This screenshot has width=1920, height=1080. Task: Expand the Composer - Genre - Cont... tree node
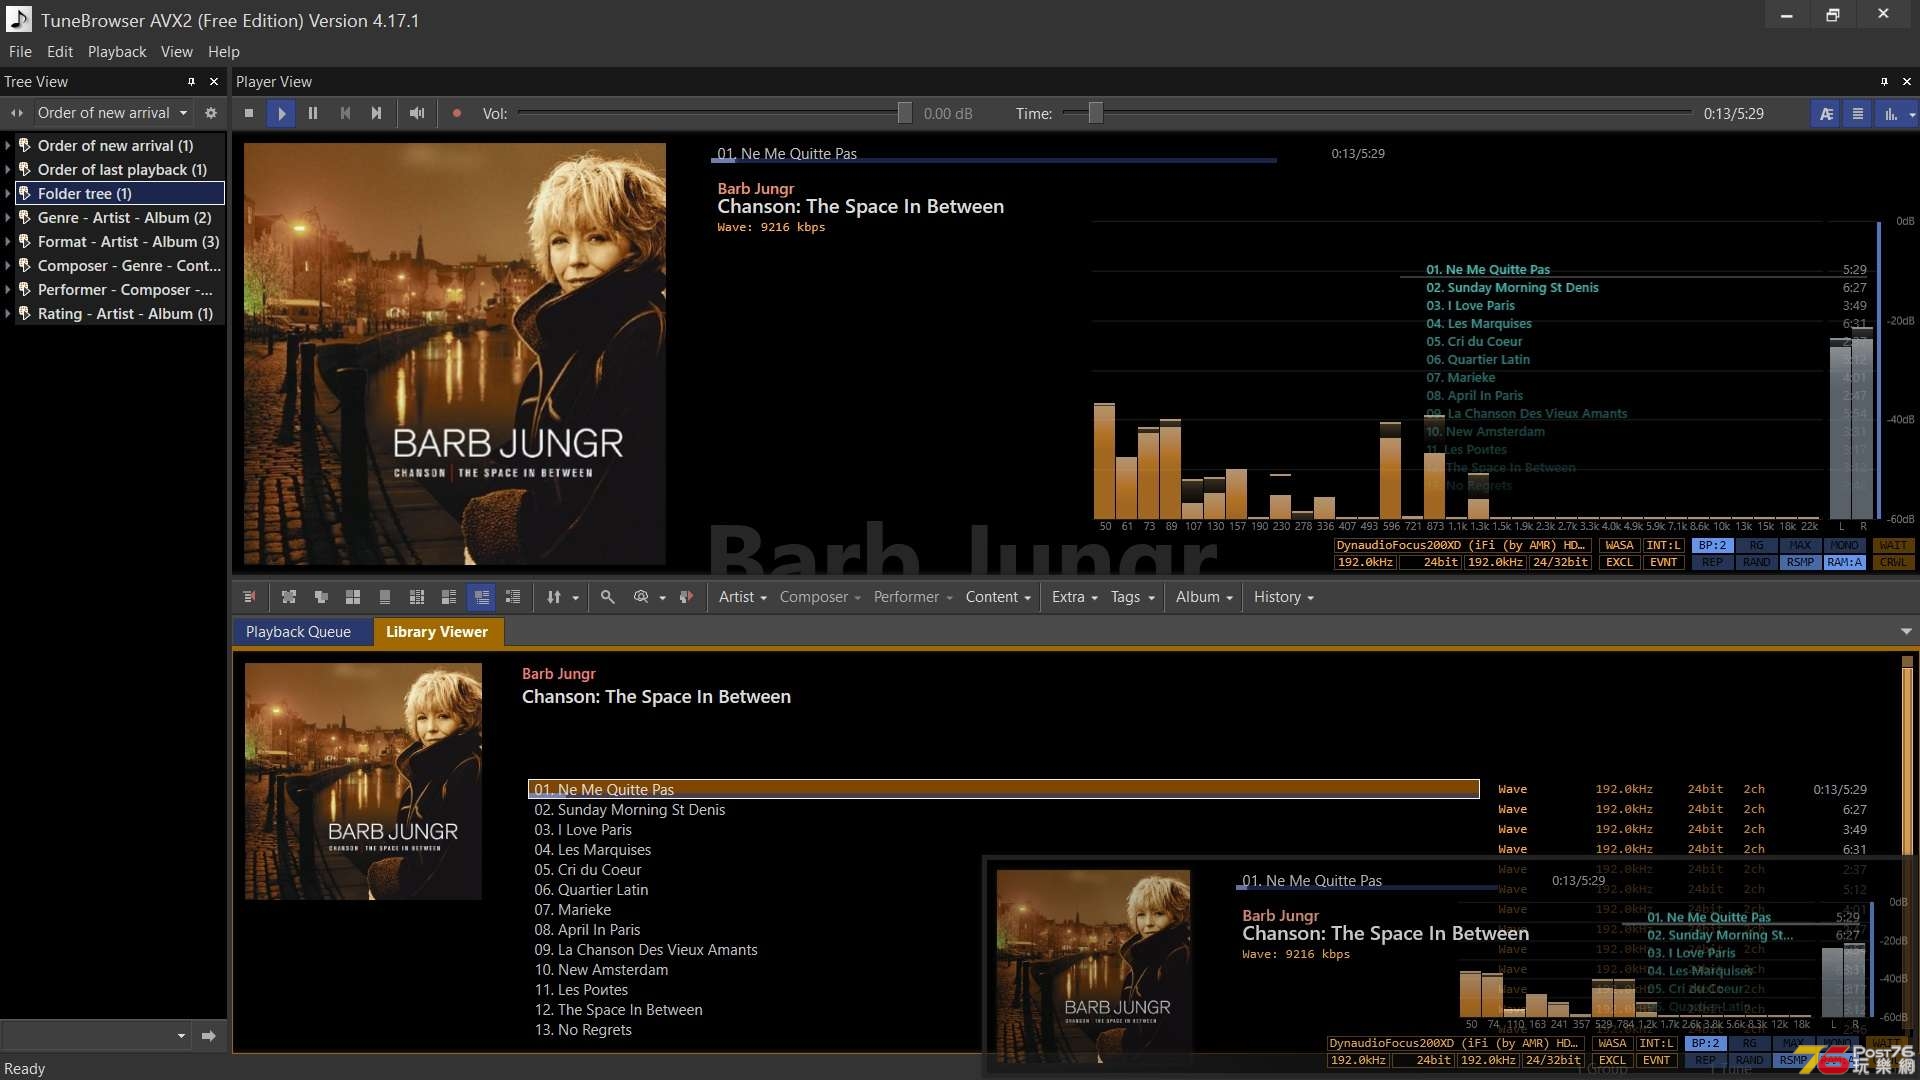[9, 265]
